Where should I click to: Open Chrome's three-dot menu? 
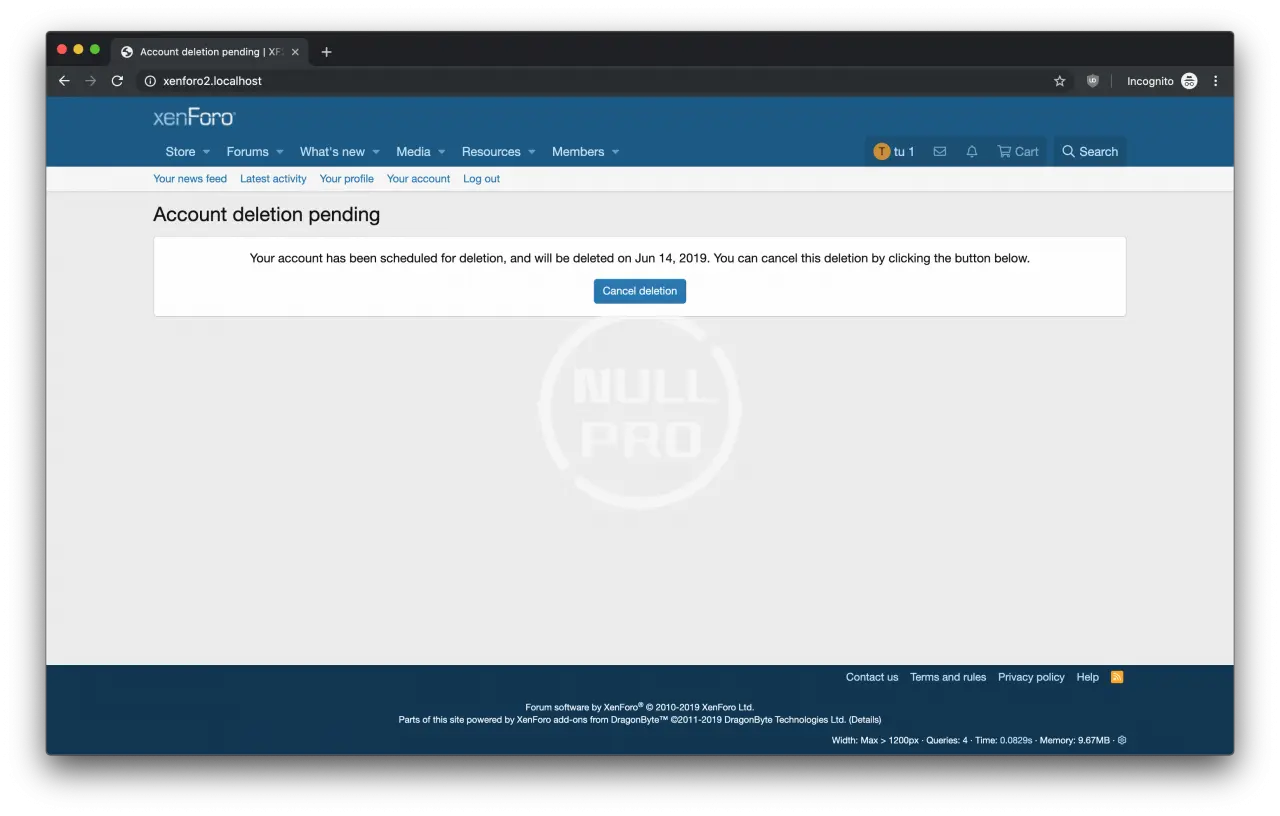1215,81
